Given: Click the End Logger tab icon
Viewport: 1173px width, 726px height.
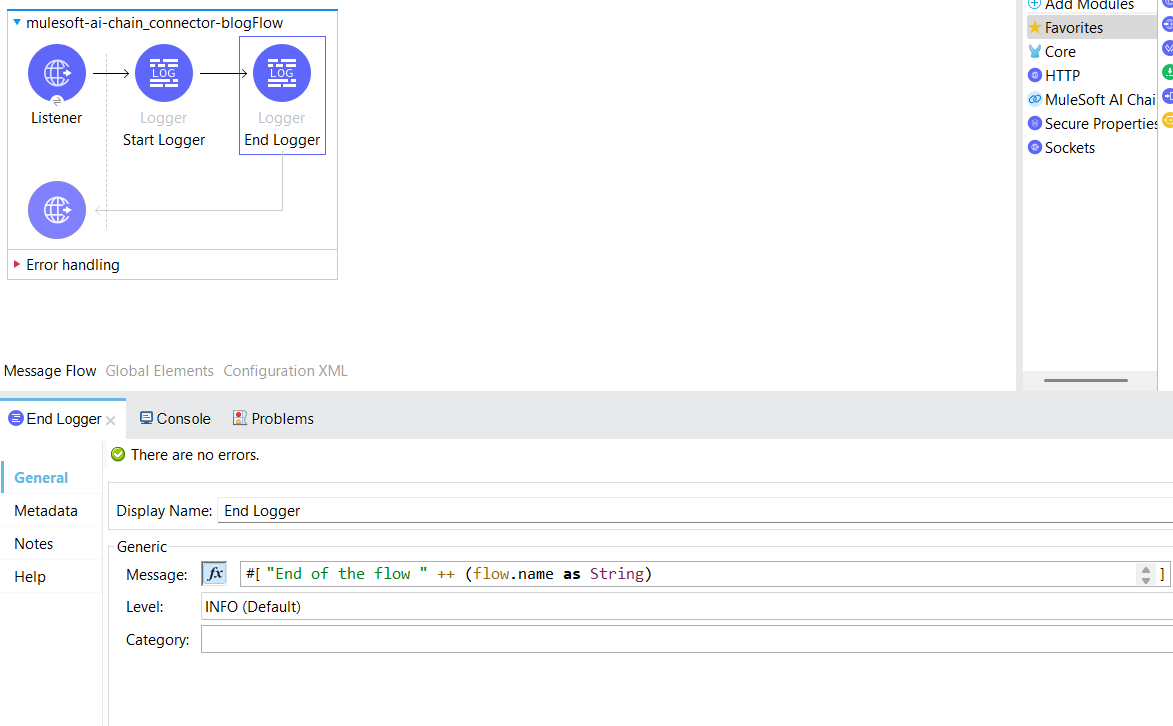Looking at the screenshot, I should click(16, 418).
